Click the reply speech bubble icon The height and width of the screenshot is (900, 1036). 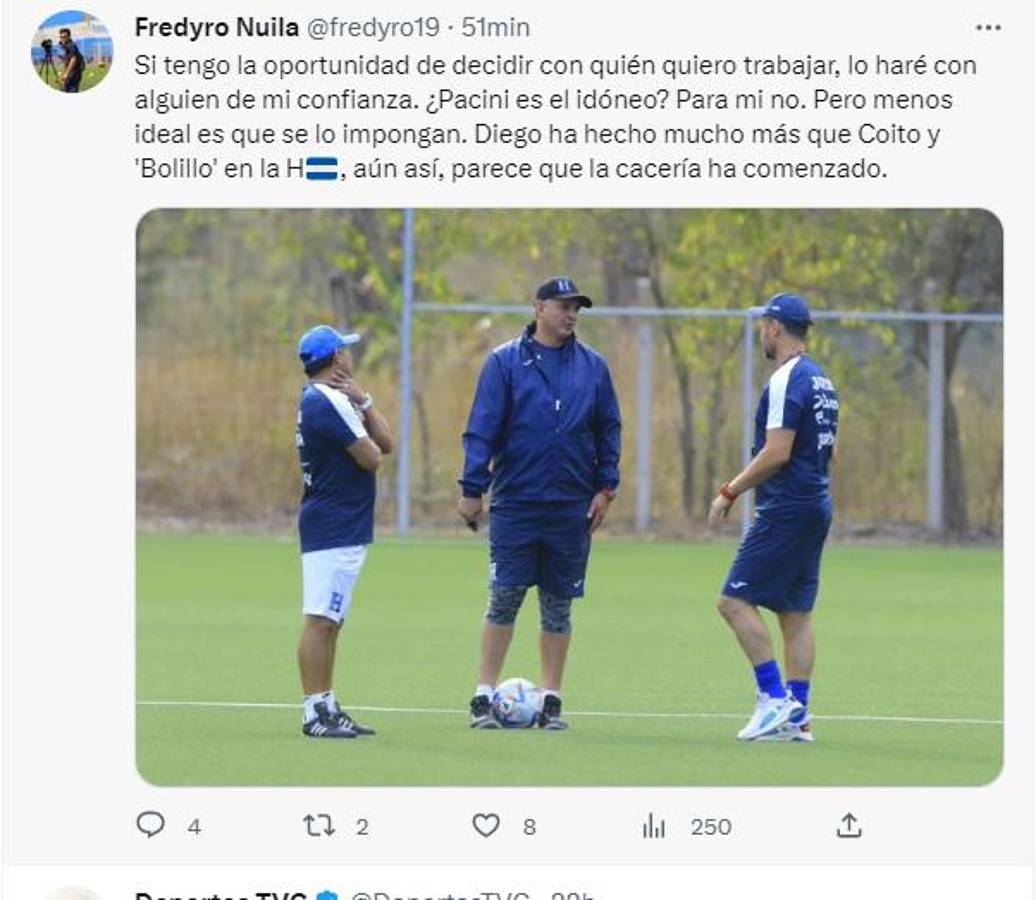click(150, 825)
